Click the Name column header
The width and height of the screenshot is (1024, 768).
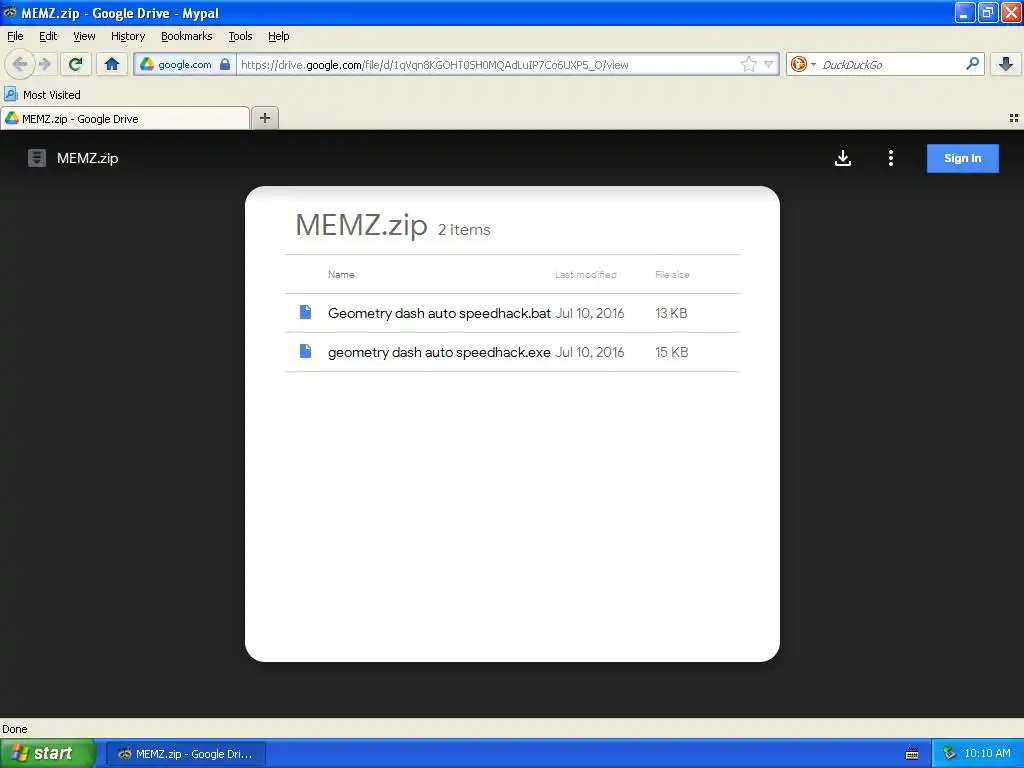[341, 274]
